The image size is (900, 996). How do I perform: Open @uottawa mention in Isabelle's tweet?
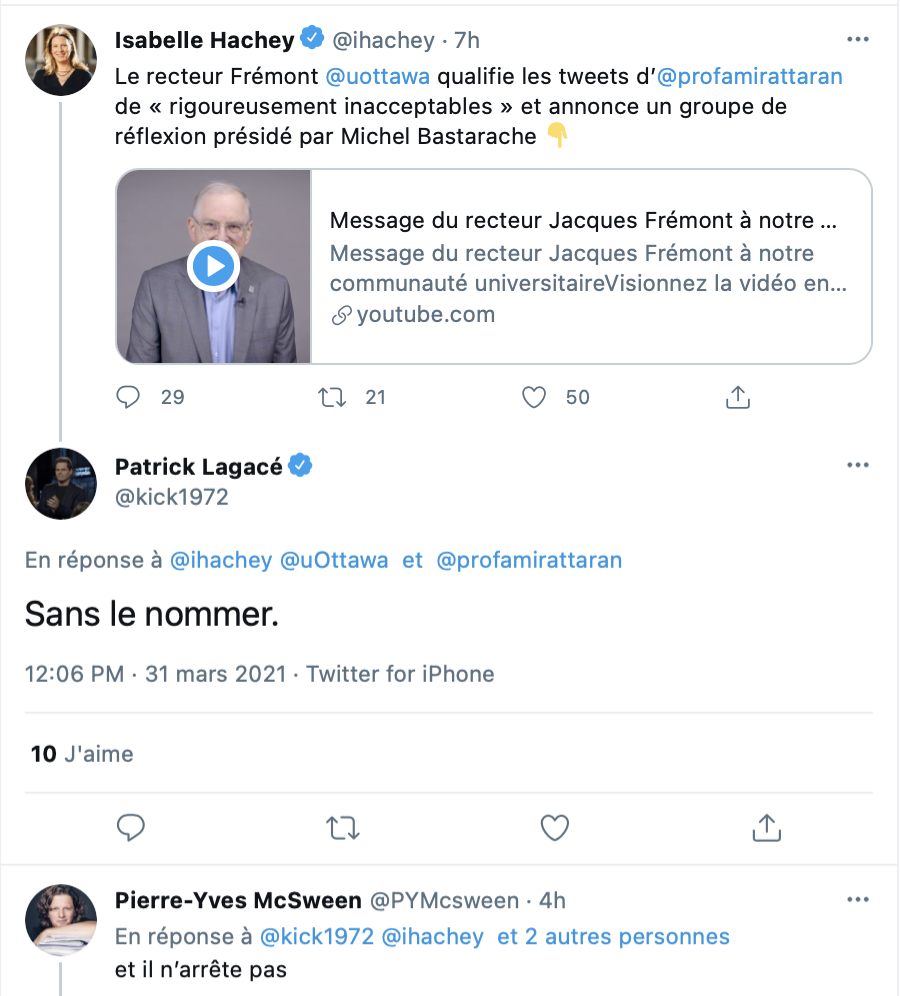coord(378,76)
